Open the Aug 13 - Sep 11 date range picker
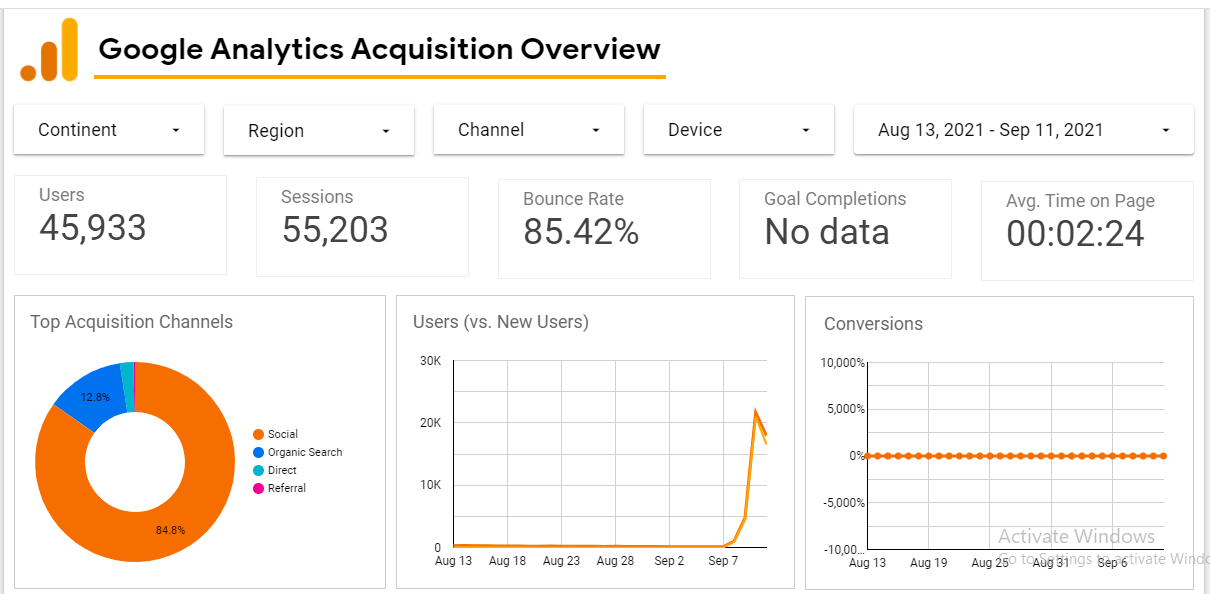Screen dimensions: 1210x594 click(1023, 130)
